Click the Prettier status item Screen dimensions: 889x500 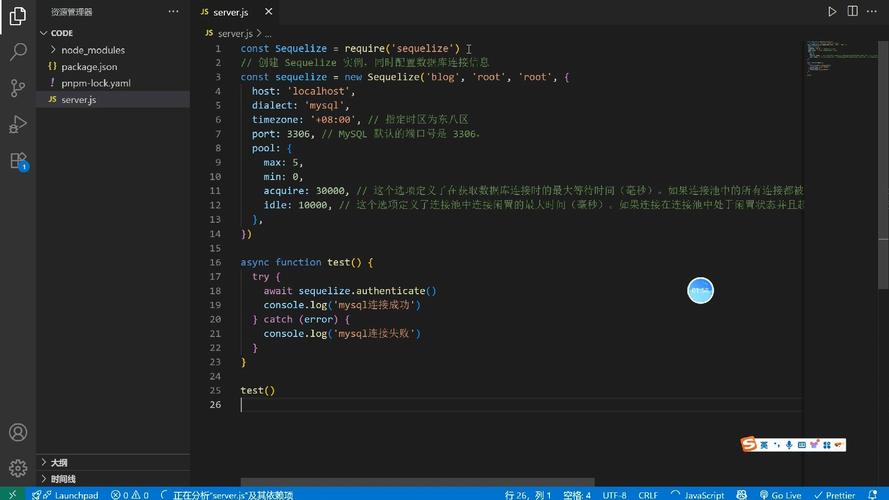[835, 495]
